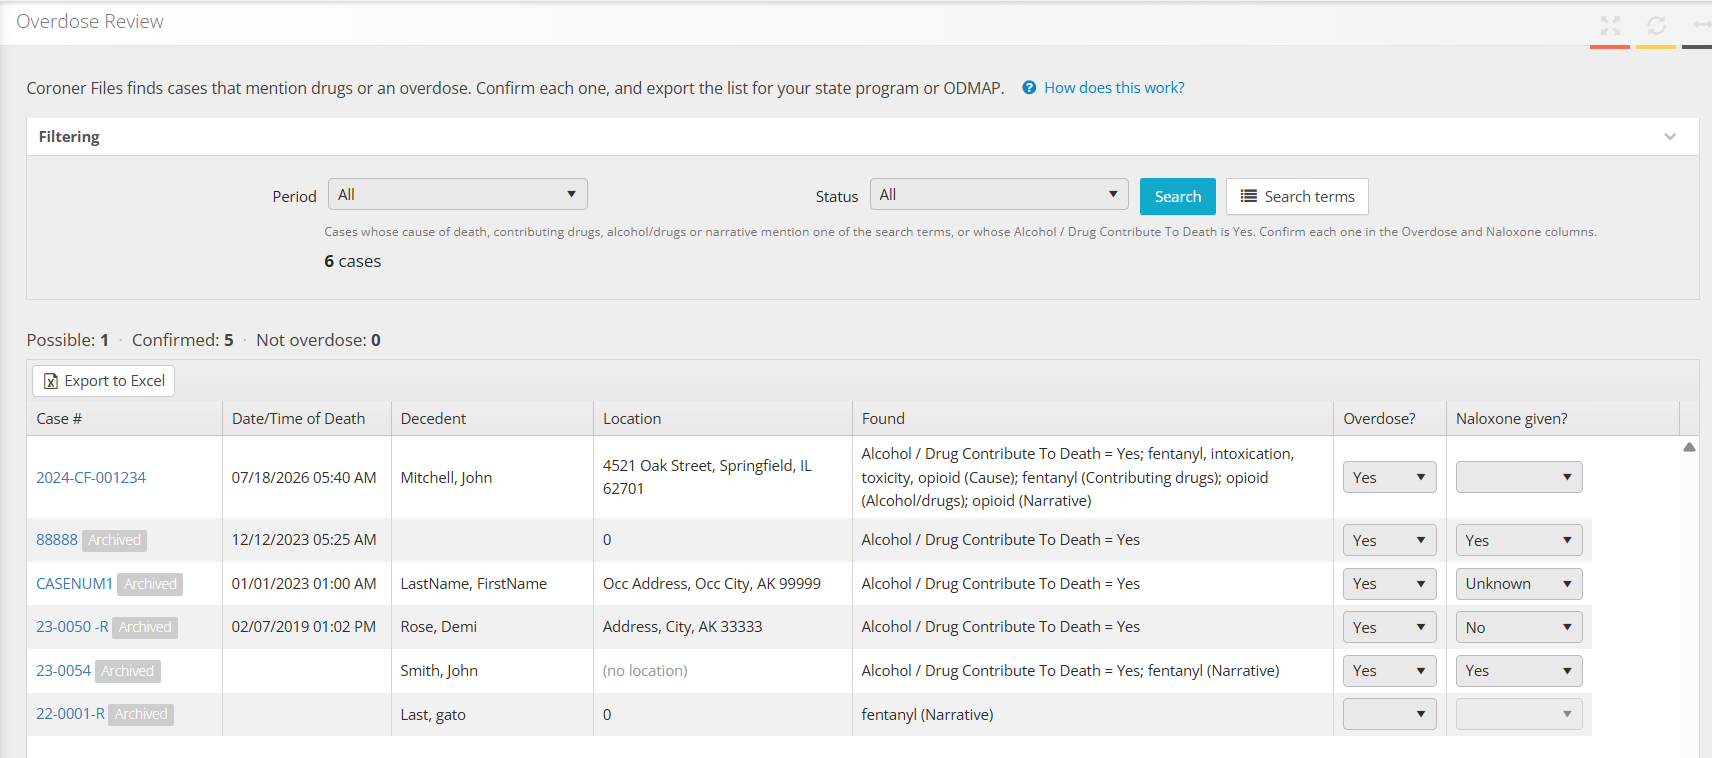The height and width of the screenshot is (758, 1712).
Task: Click the fullscreen expand icon
Action: (1610, 25)
